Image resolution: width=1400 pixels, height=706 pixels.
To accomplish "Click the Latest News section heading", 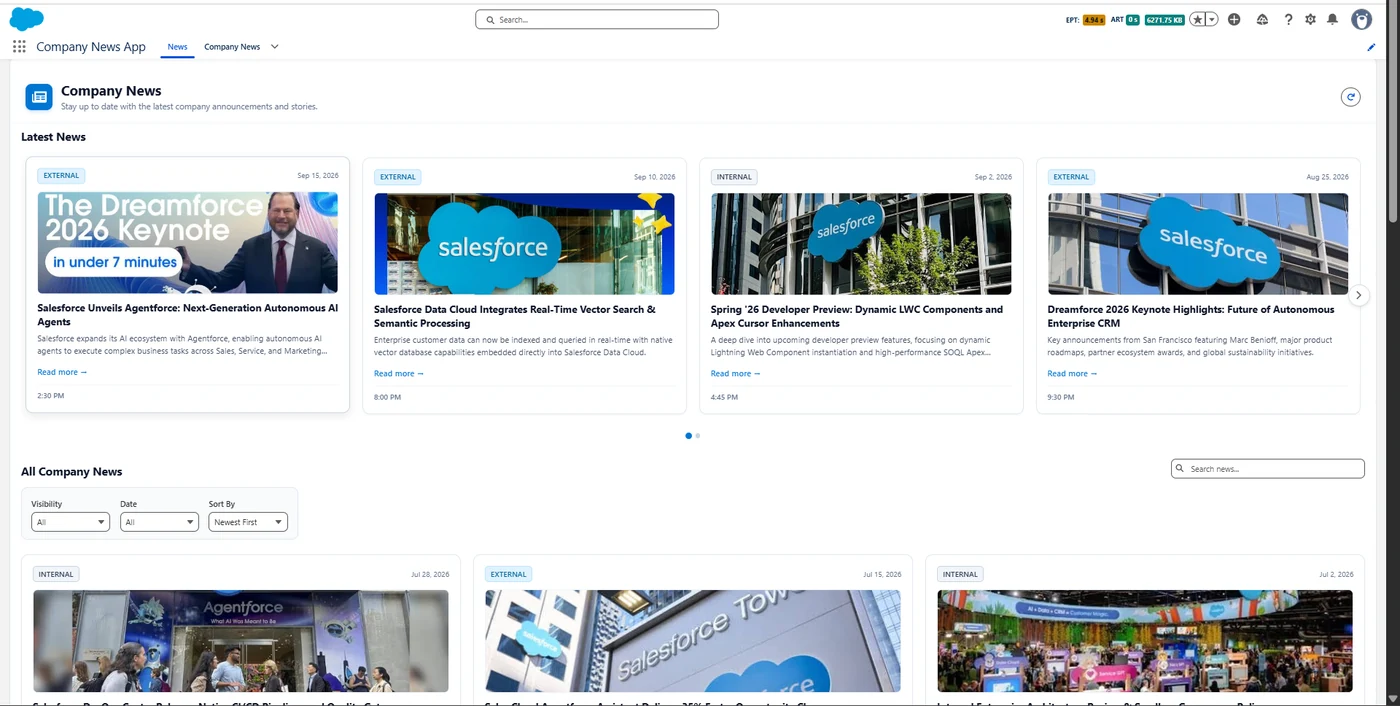I will coord(54,137).
